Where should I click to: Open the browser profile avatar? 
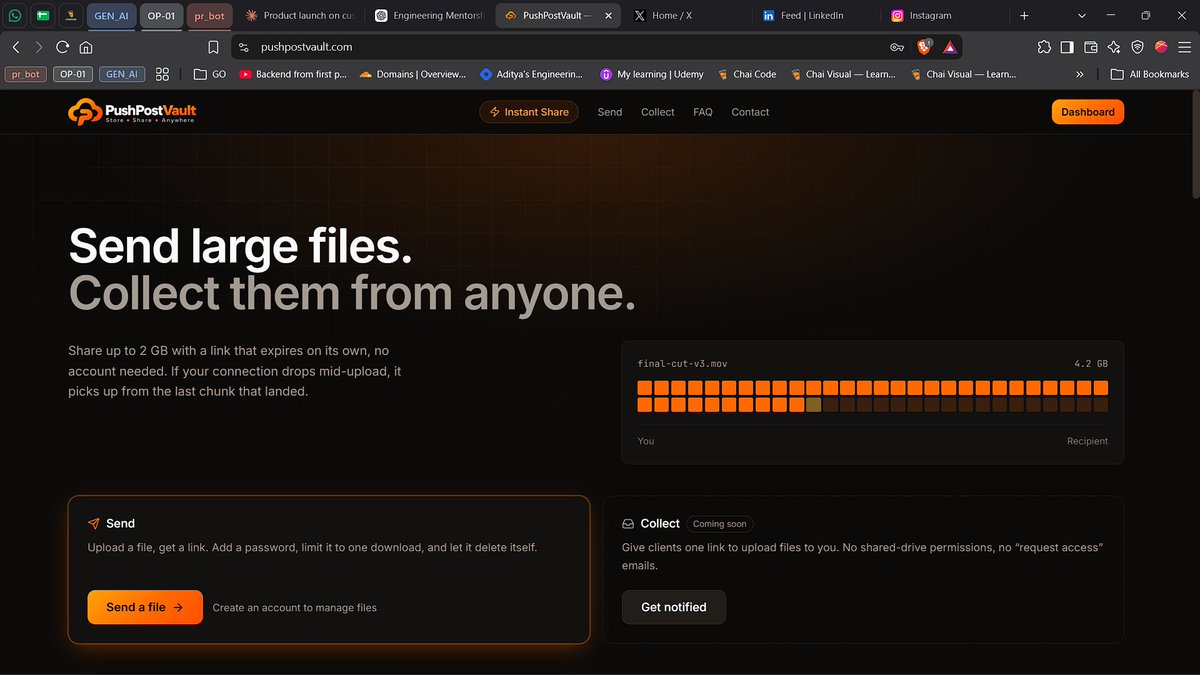(x=1161, y=47)
